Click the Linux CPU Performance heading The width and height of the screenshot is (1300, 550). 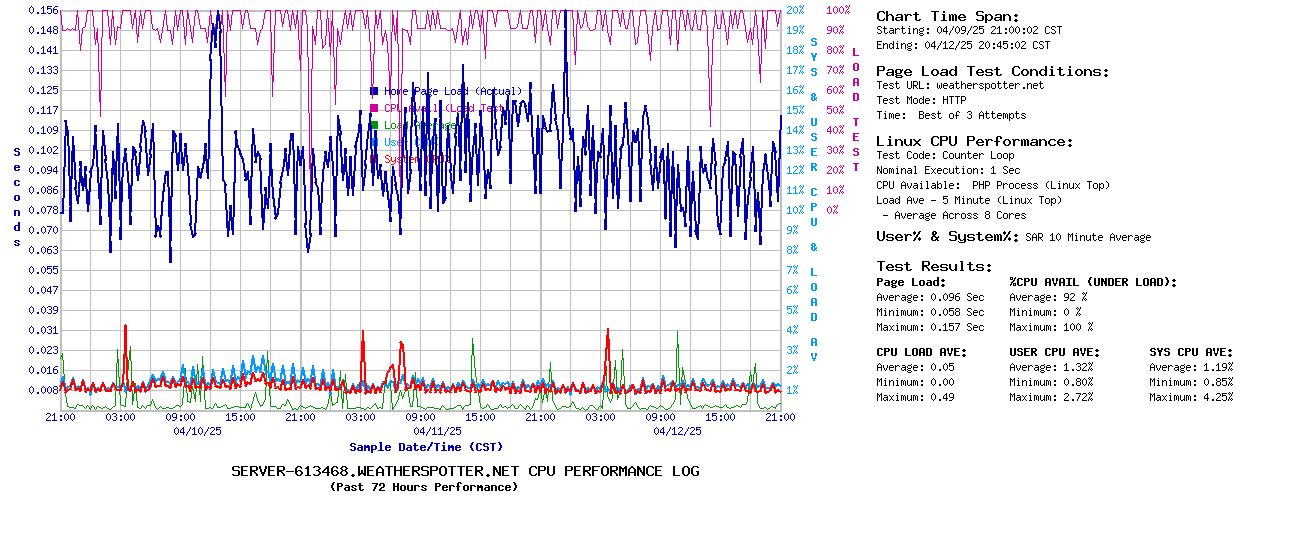coord(974,141)
